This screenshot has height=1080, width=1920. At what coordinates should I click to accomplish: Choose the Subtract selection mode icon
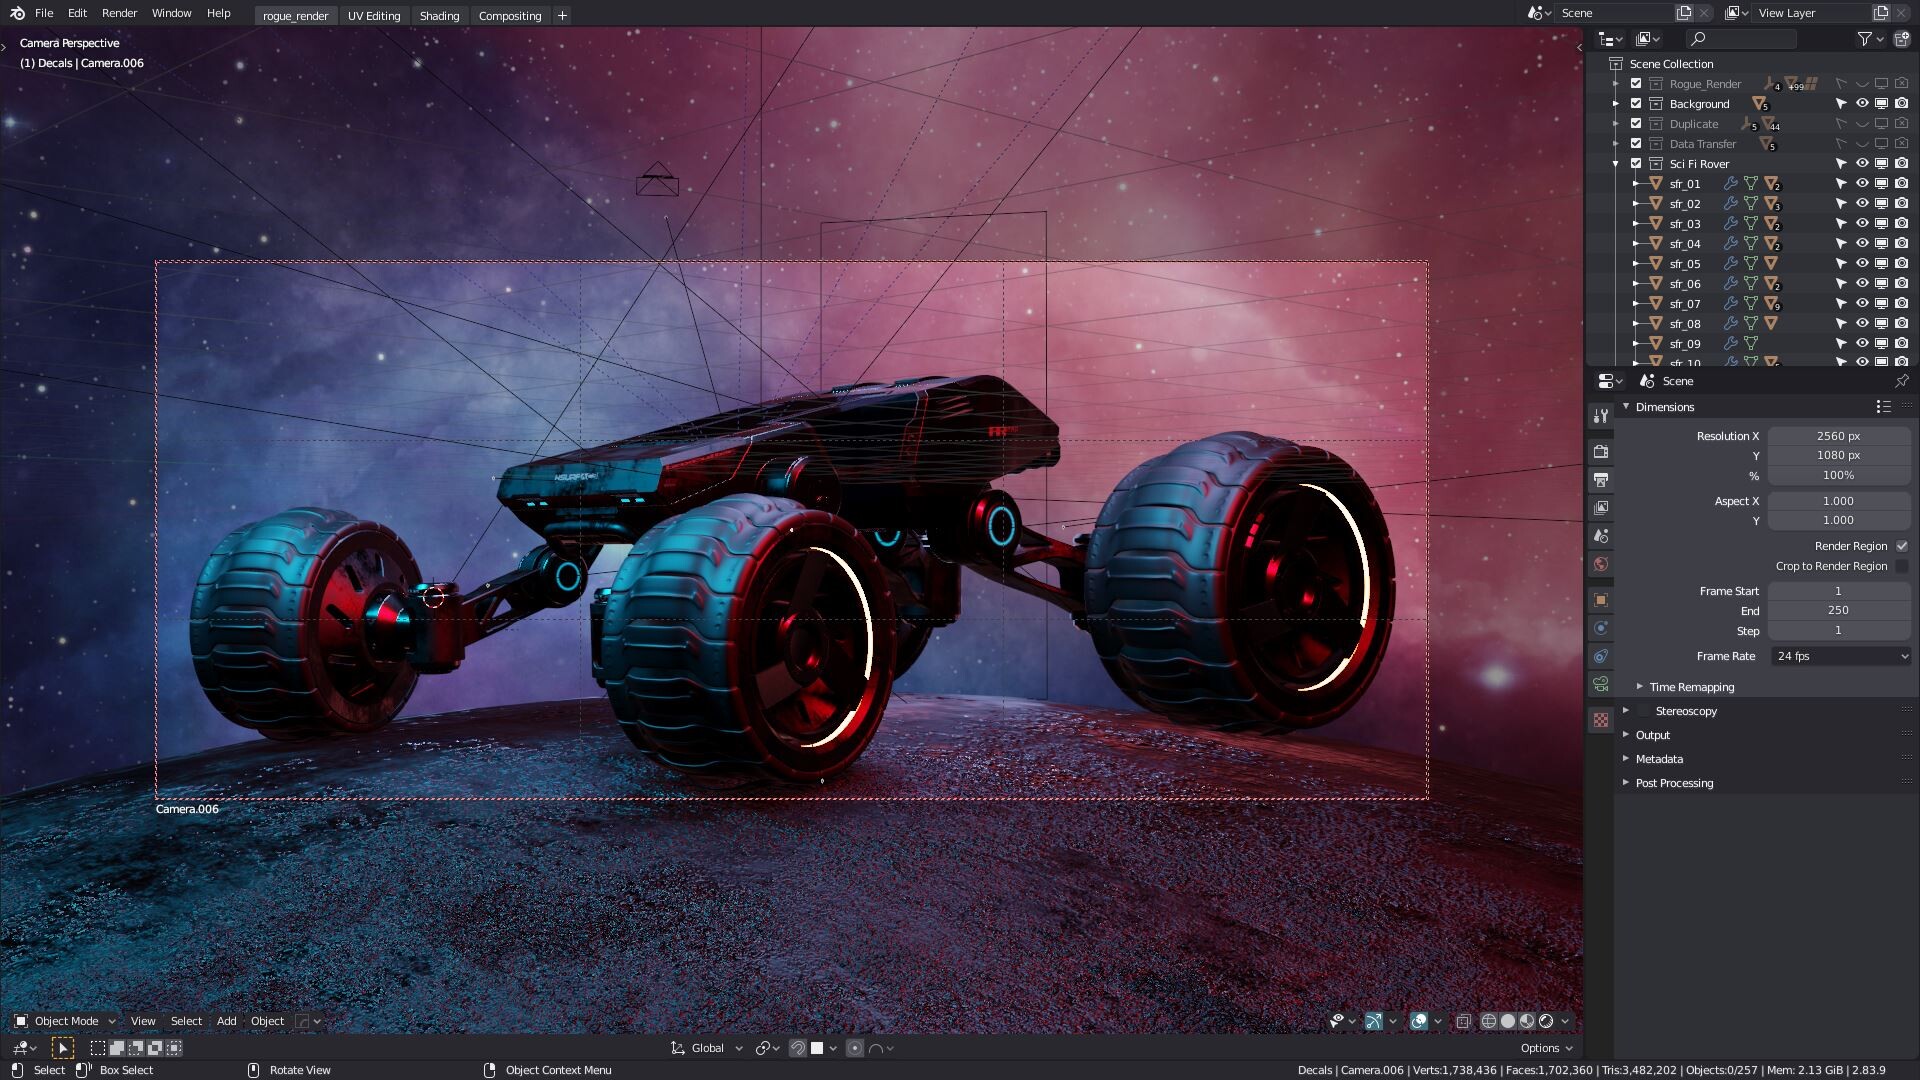click(136, 1048)
